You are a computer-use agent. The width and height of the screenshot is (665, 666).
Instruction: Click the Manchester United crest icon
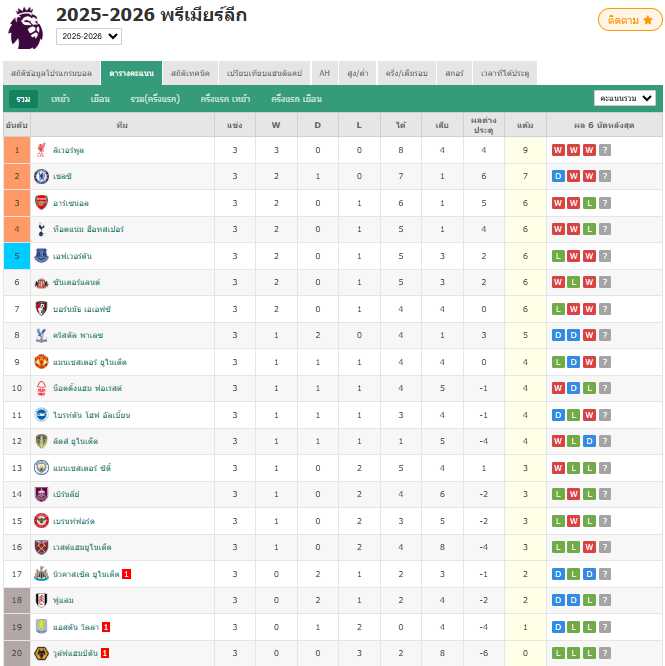(x=41, y=362)
